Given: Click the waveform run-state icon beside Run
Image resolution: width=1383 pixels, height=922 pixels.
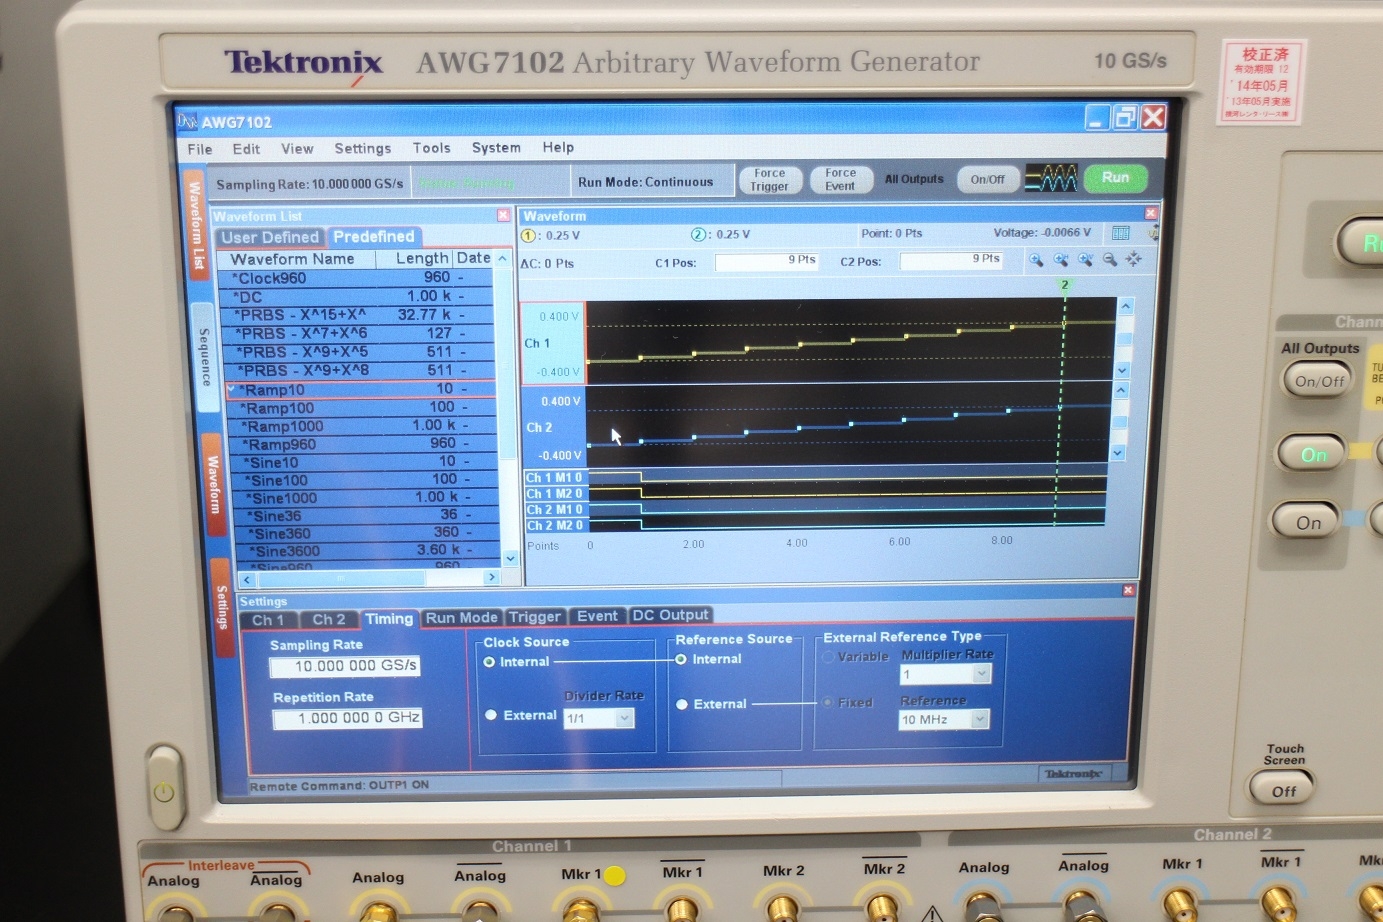Looking at the screenshot, I should pyautogui.click(x=1051, y=179).
